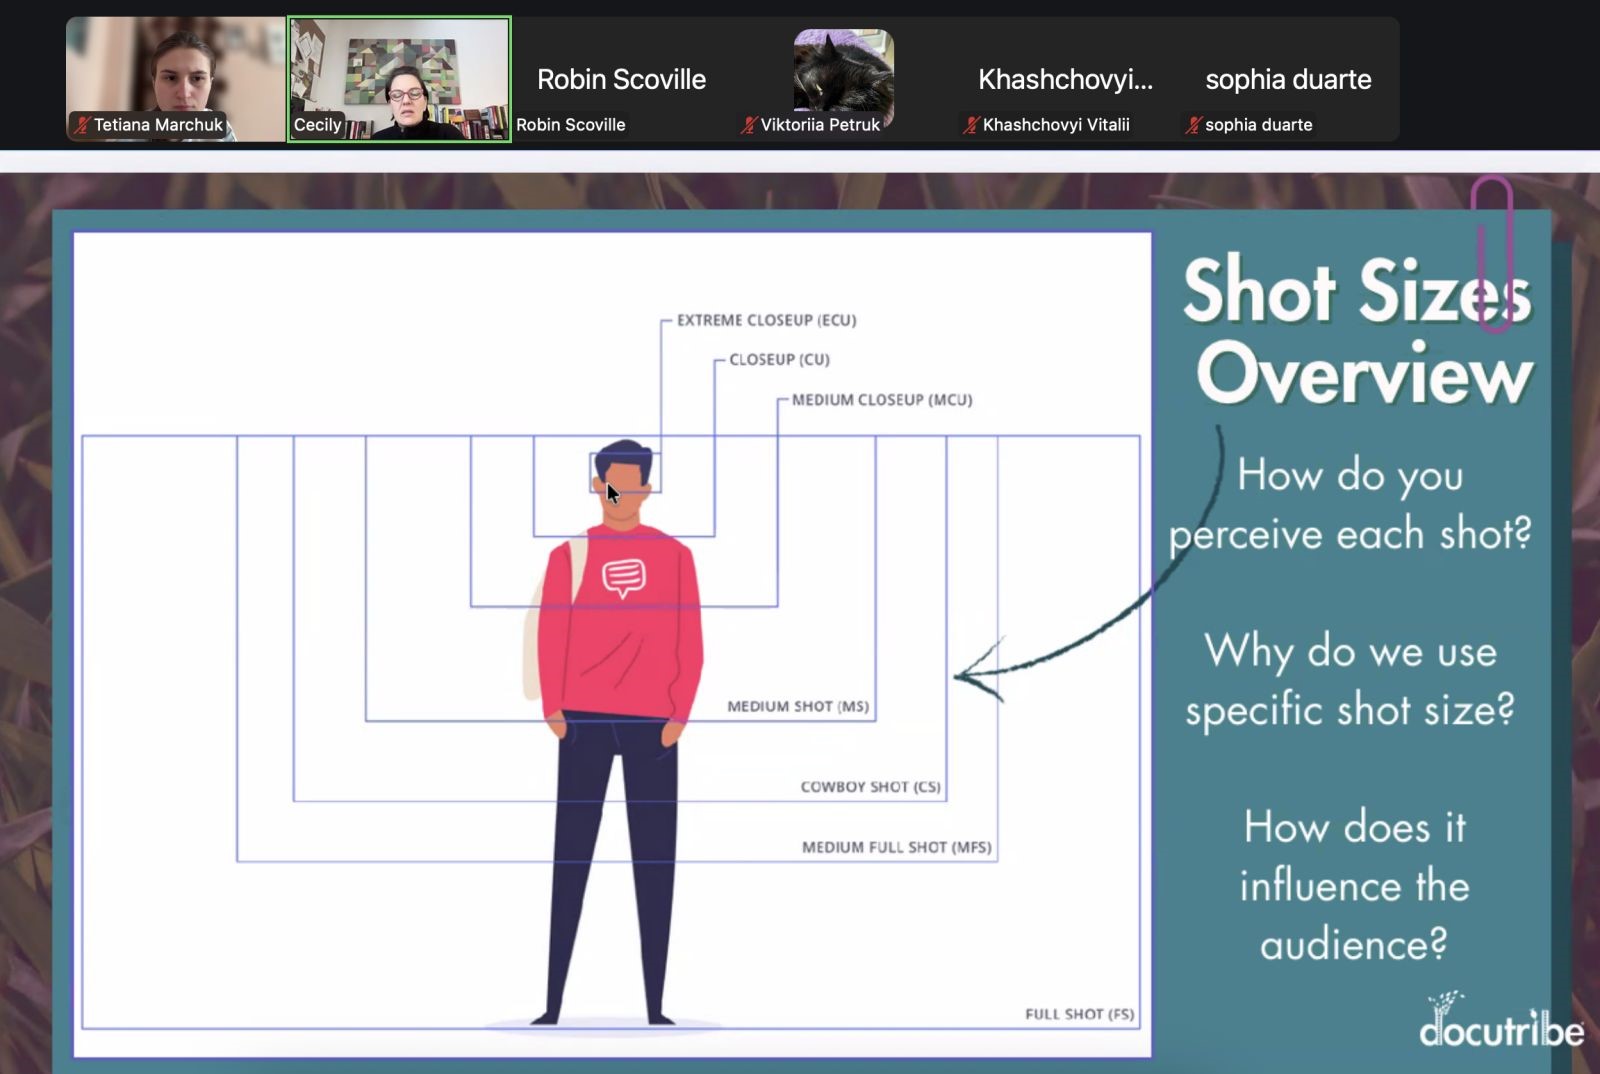Click the purple paperclip graphic
The width and height of the screenshot is (1600, 1074).
click(1491, 254)
